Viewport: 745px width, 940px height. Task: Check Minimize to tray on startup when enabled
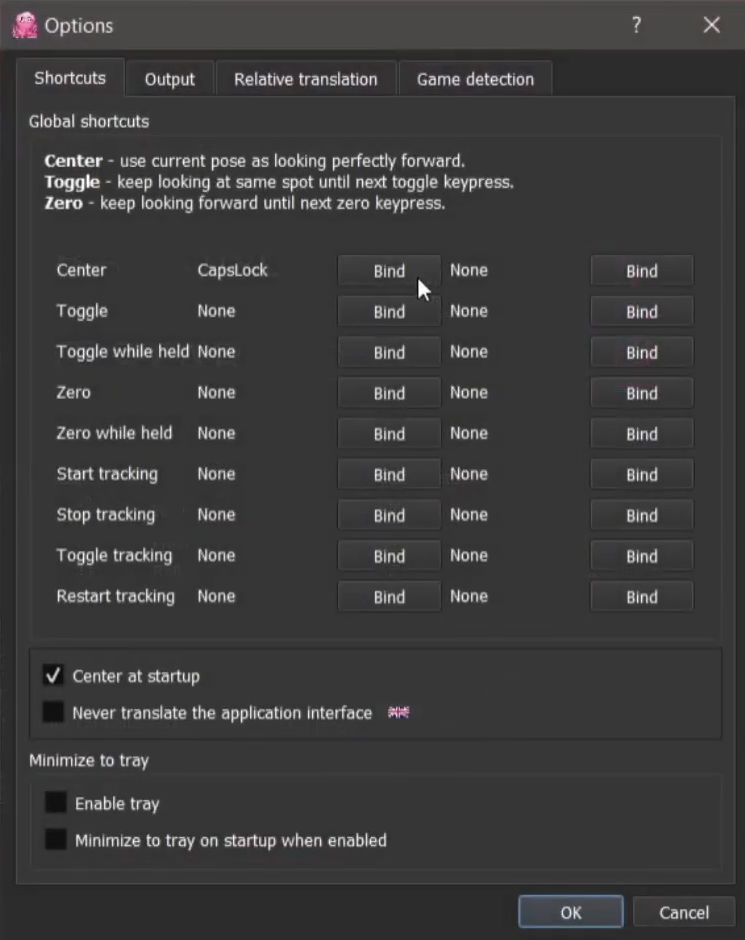point(56,839)
